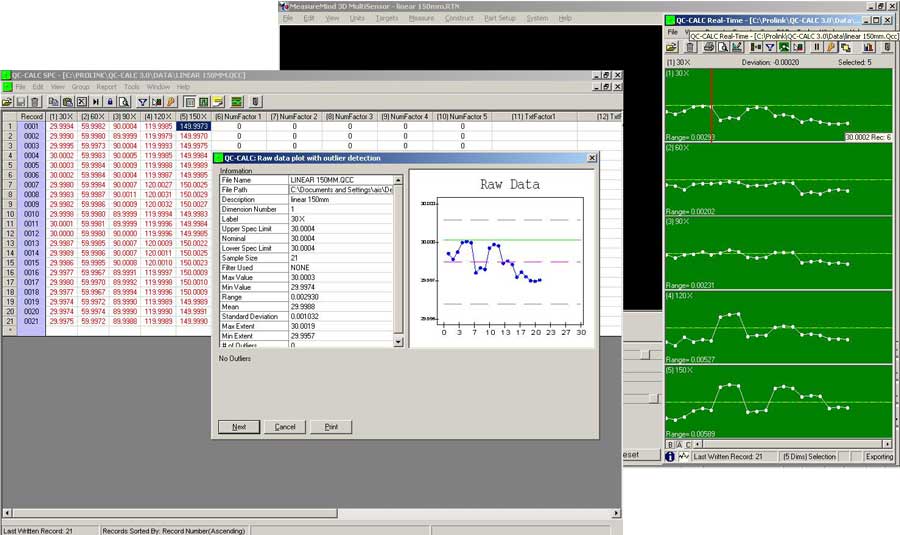Click the printer icon in Real-Time toolbar
The image size is (900, 535).
point(709,47)
